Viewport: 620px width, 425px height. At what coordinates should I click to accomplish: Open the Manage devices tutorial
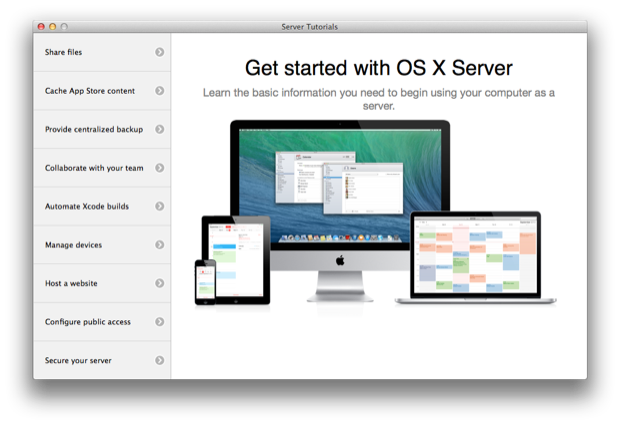pos(102,245)
